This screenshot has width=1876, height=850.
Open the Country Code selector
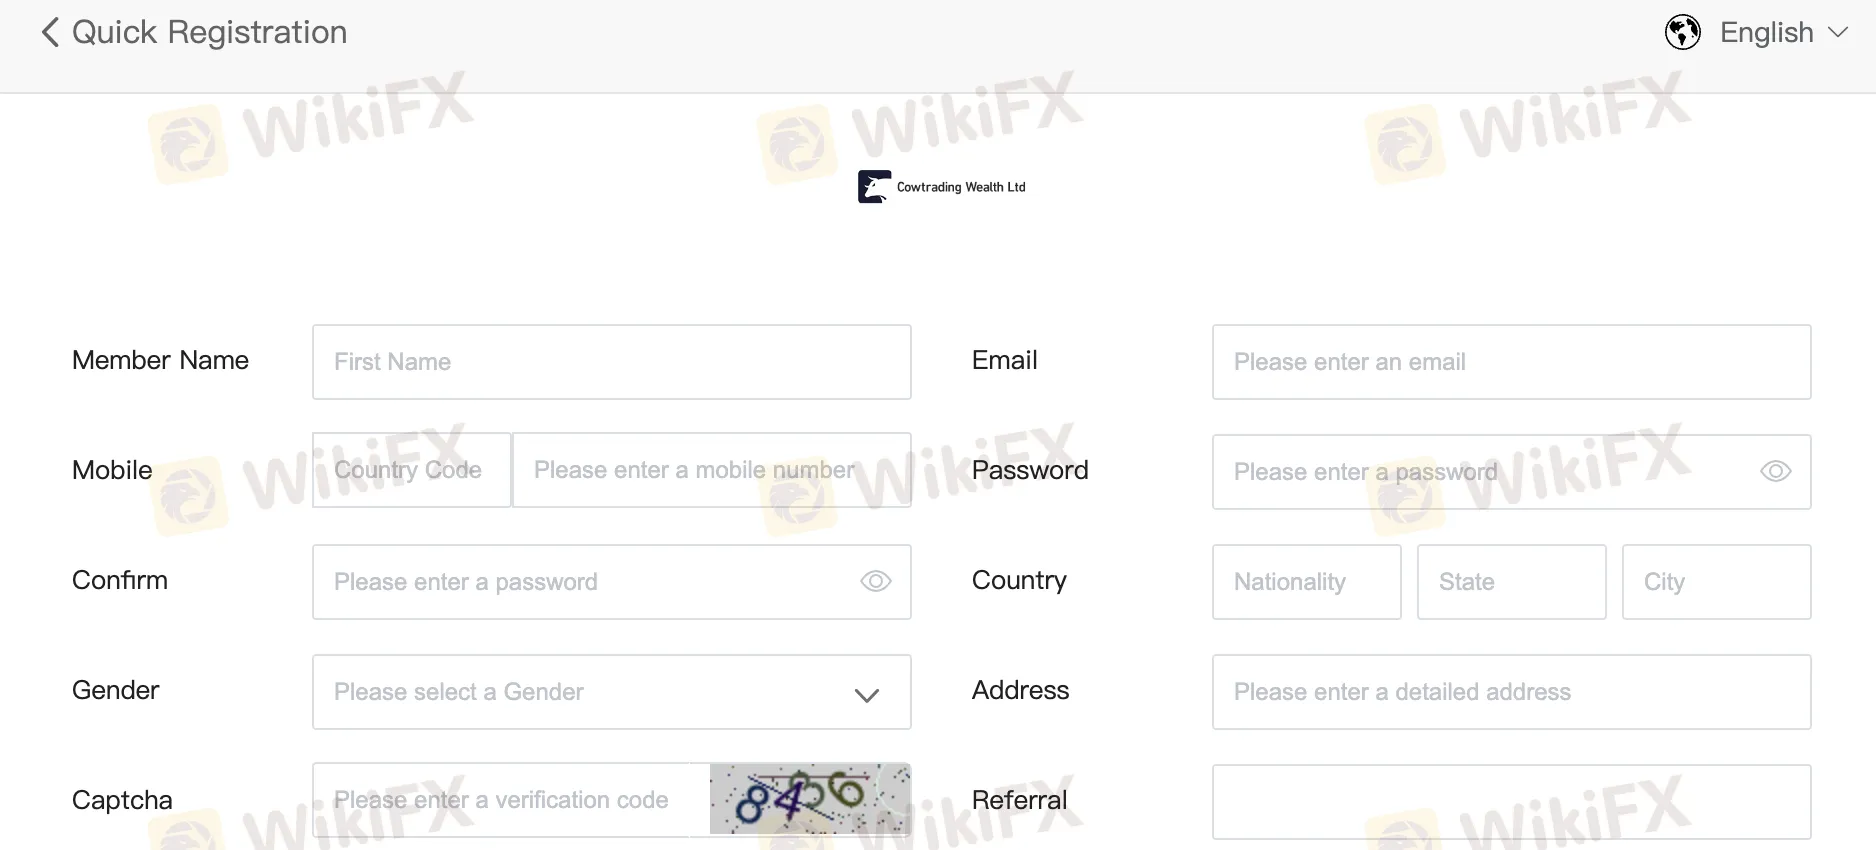[x=412, y=470]
